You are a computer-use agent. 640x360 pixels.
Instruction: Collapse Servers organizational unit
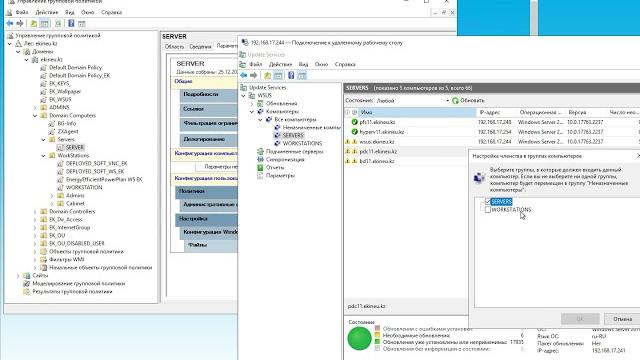click(43, 140)
